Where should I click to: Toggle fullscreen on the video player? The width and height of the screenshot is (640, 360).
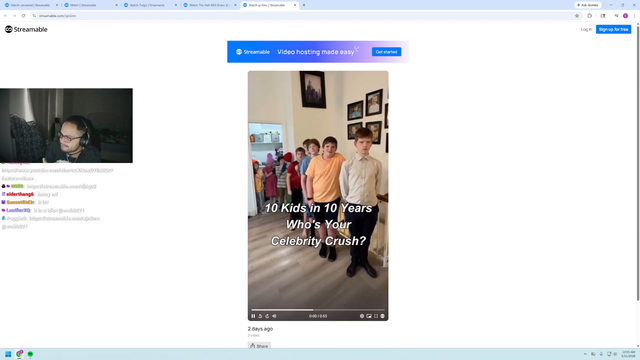[376, 316]
